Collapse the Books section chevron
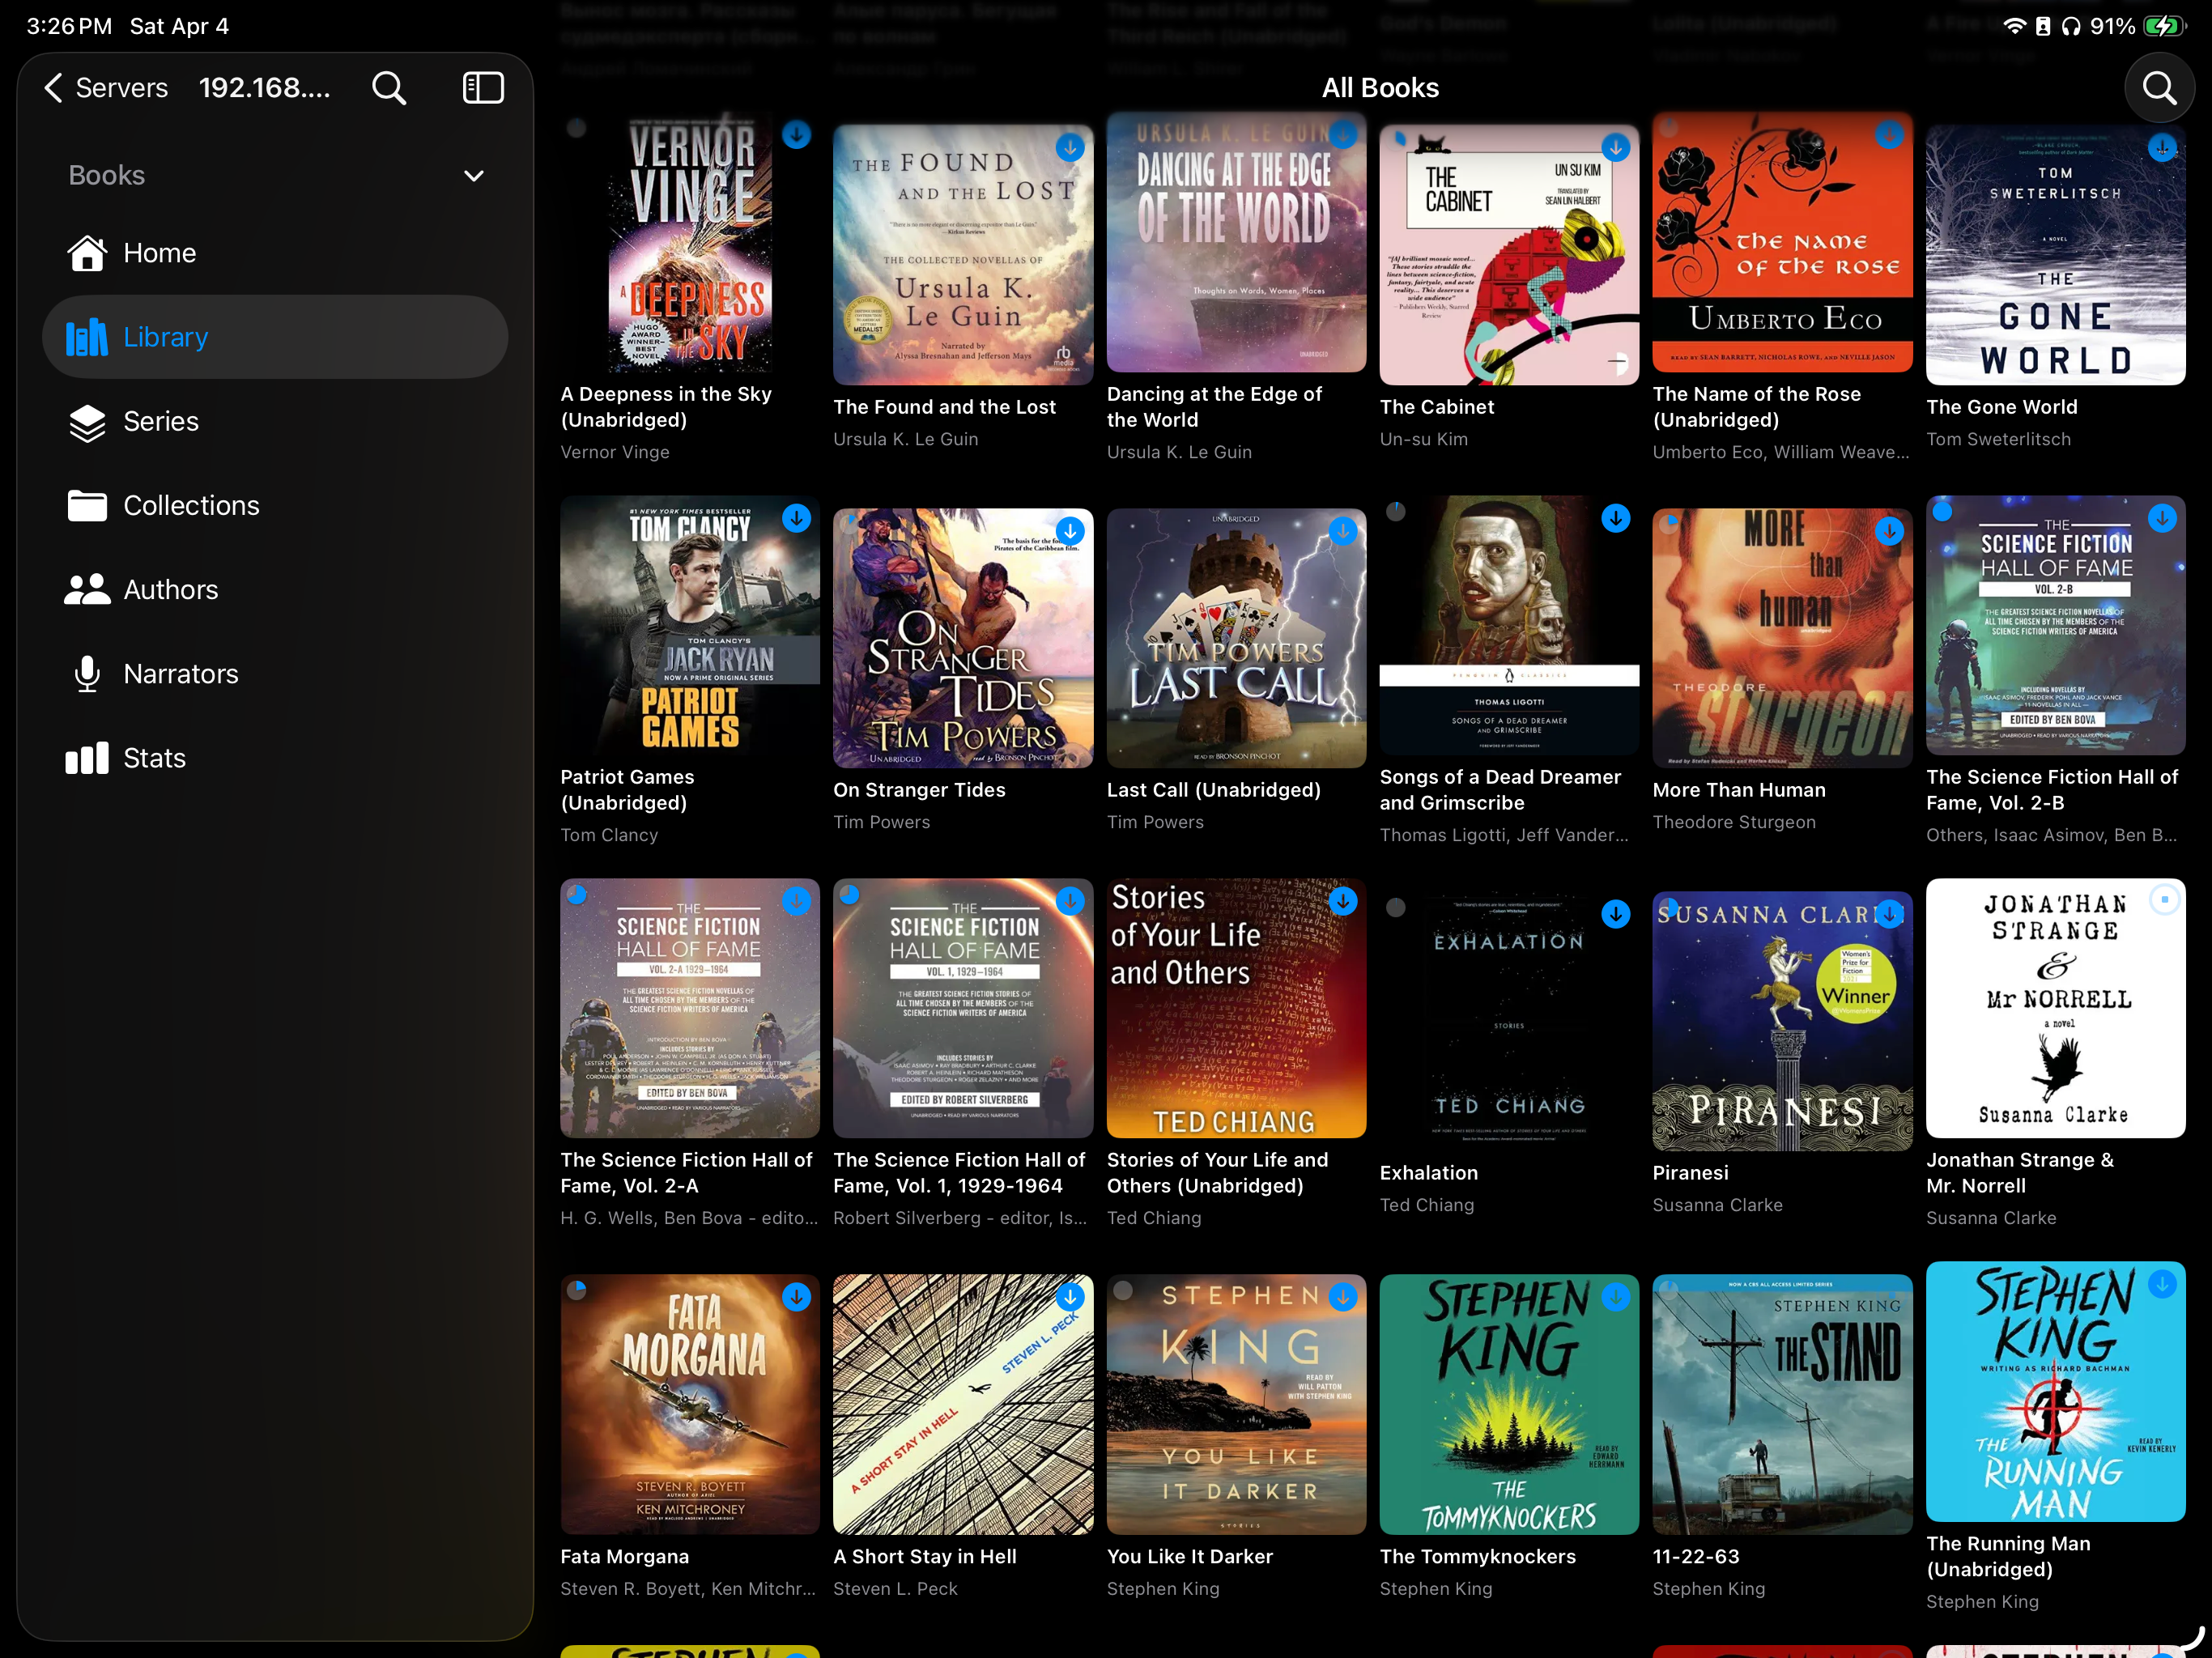Screen dimensions: 2212x1658 click(x=474, y=176)
